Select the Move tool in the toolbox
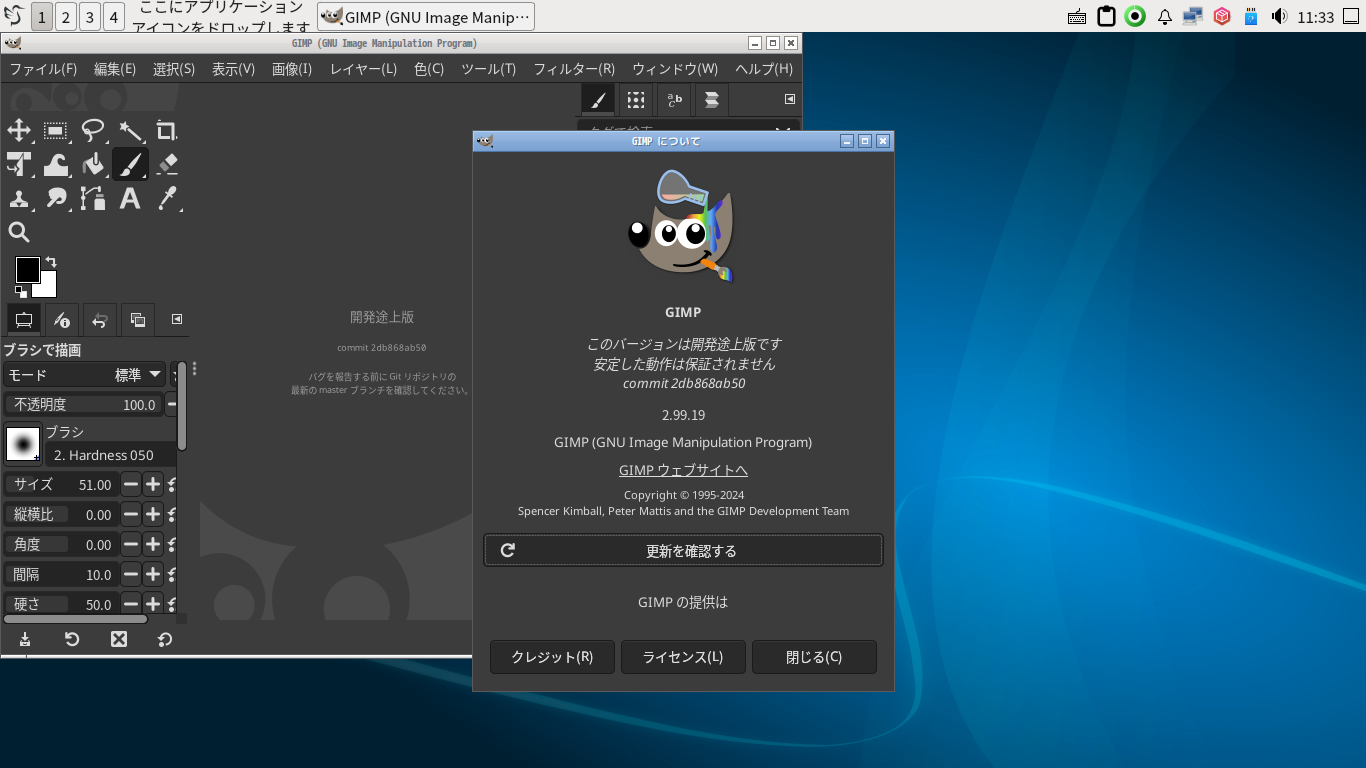 (x=19, y=130)
